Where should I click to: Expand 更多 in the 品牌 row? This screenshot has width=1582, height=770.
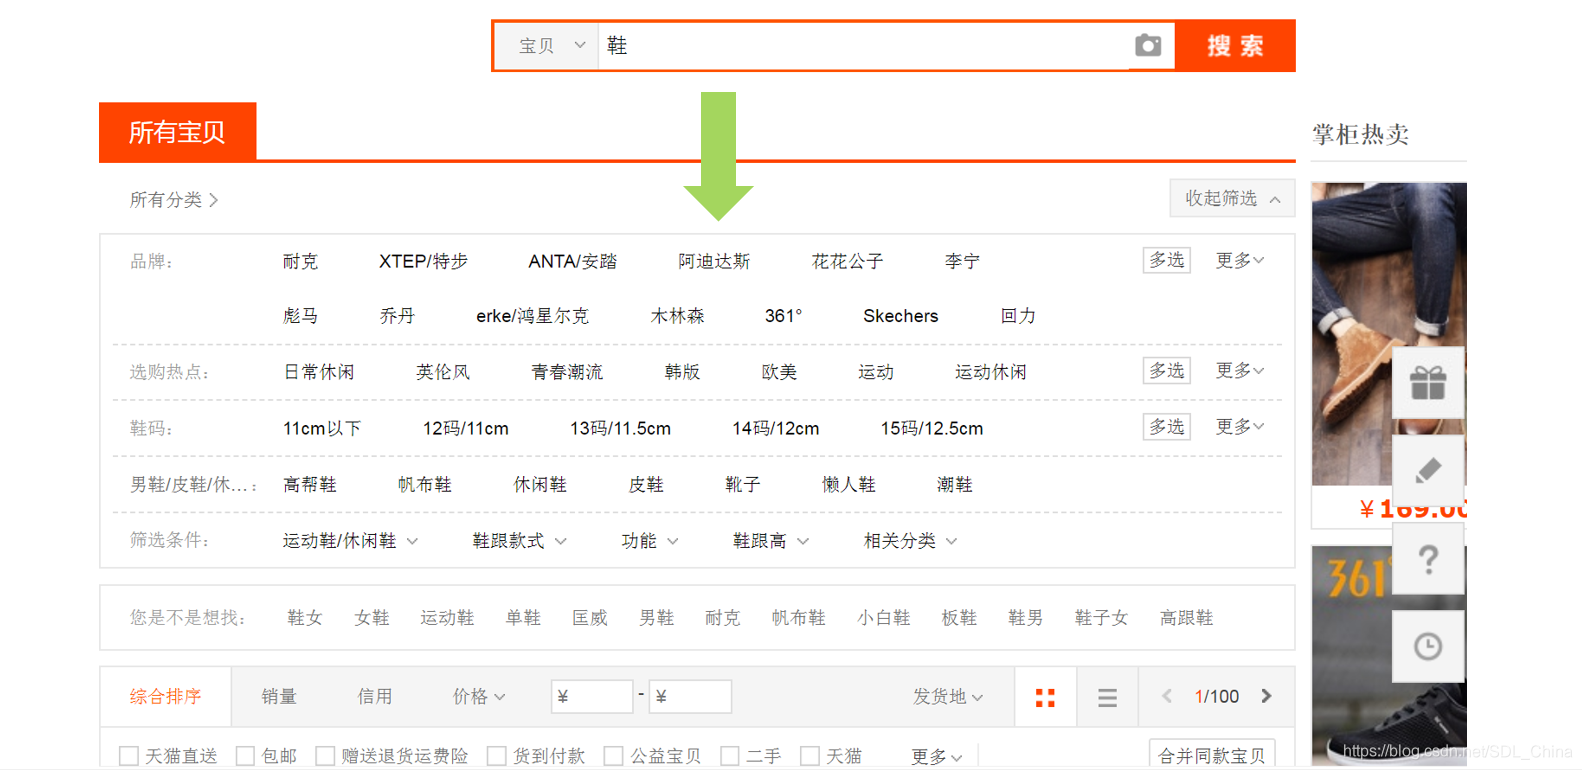point(1240,260)
